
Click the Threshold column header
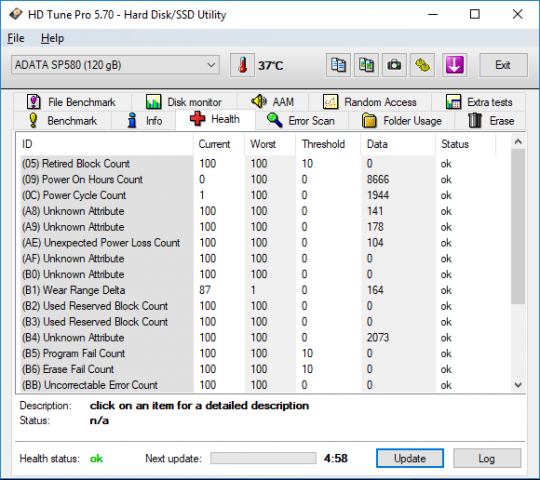328,144
